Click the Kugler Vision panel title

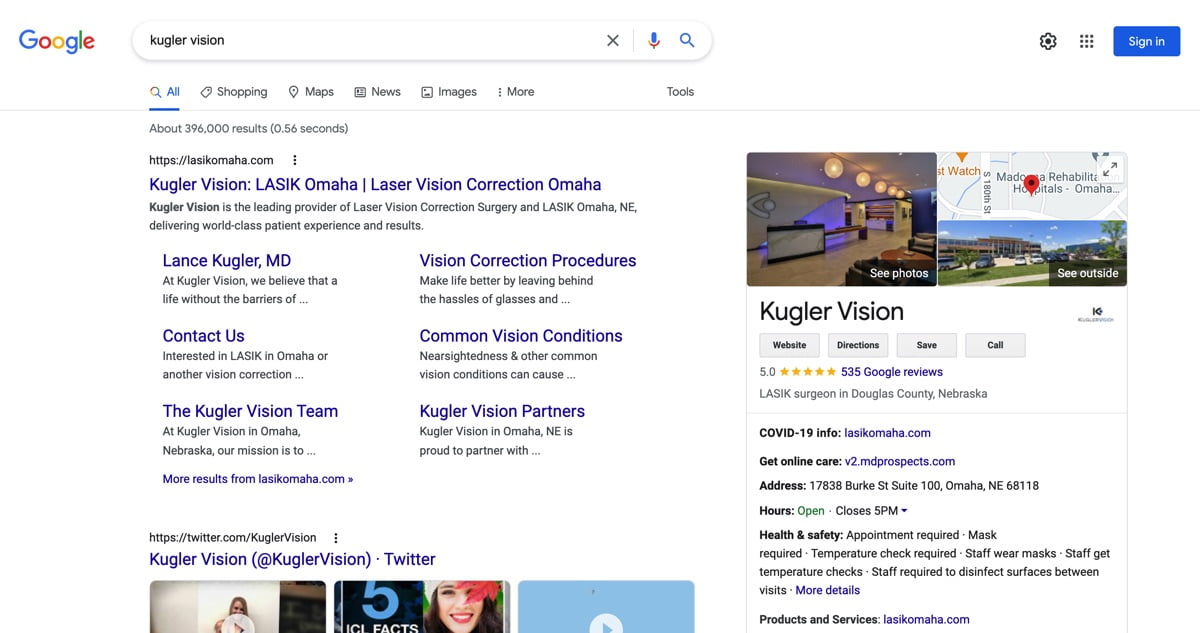point(832,311)
